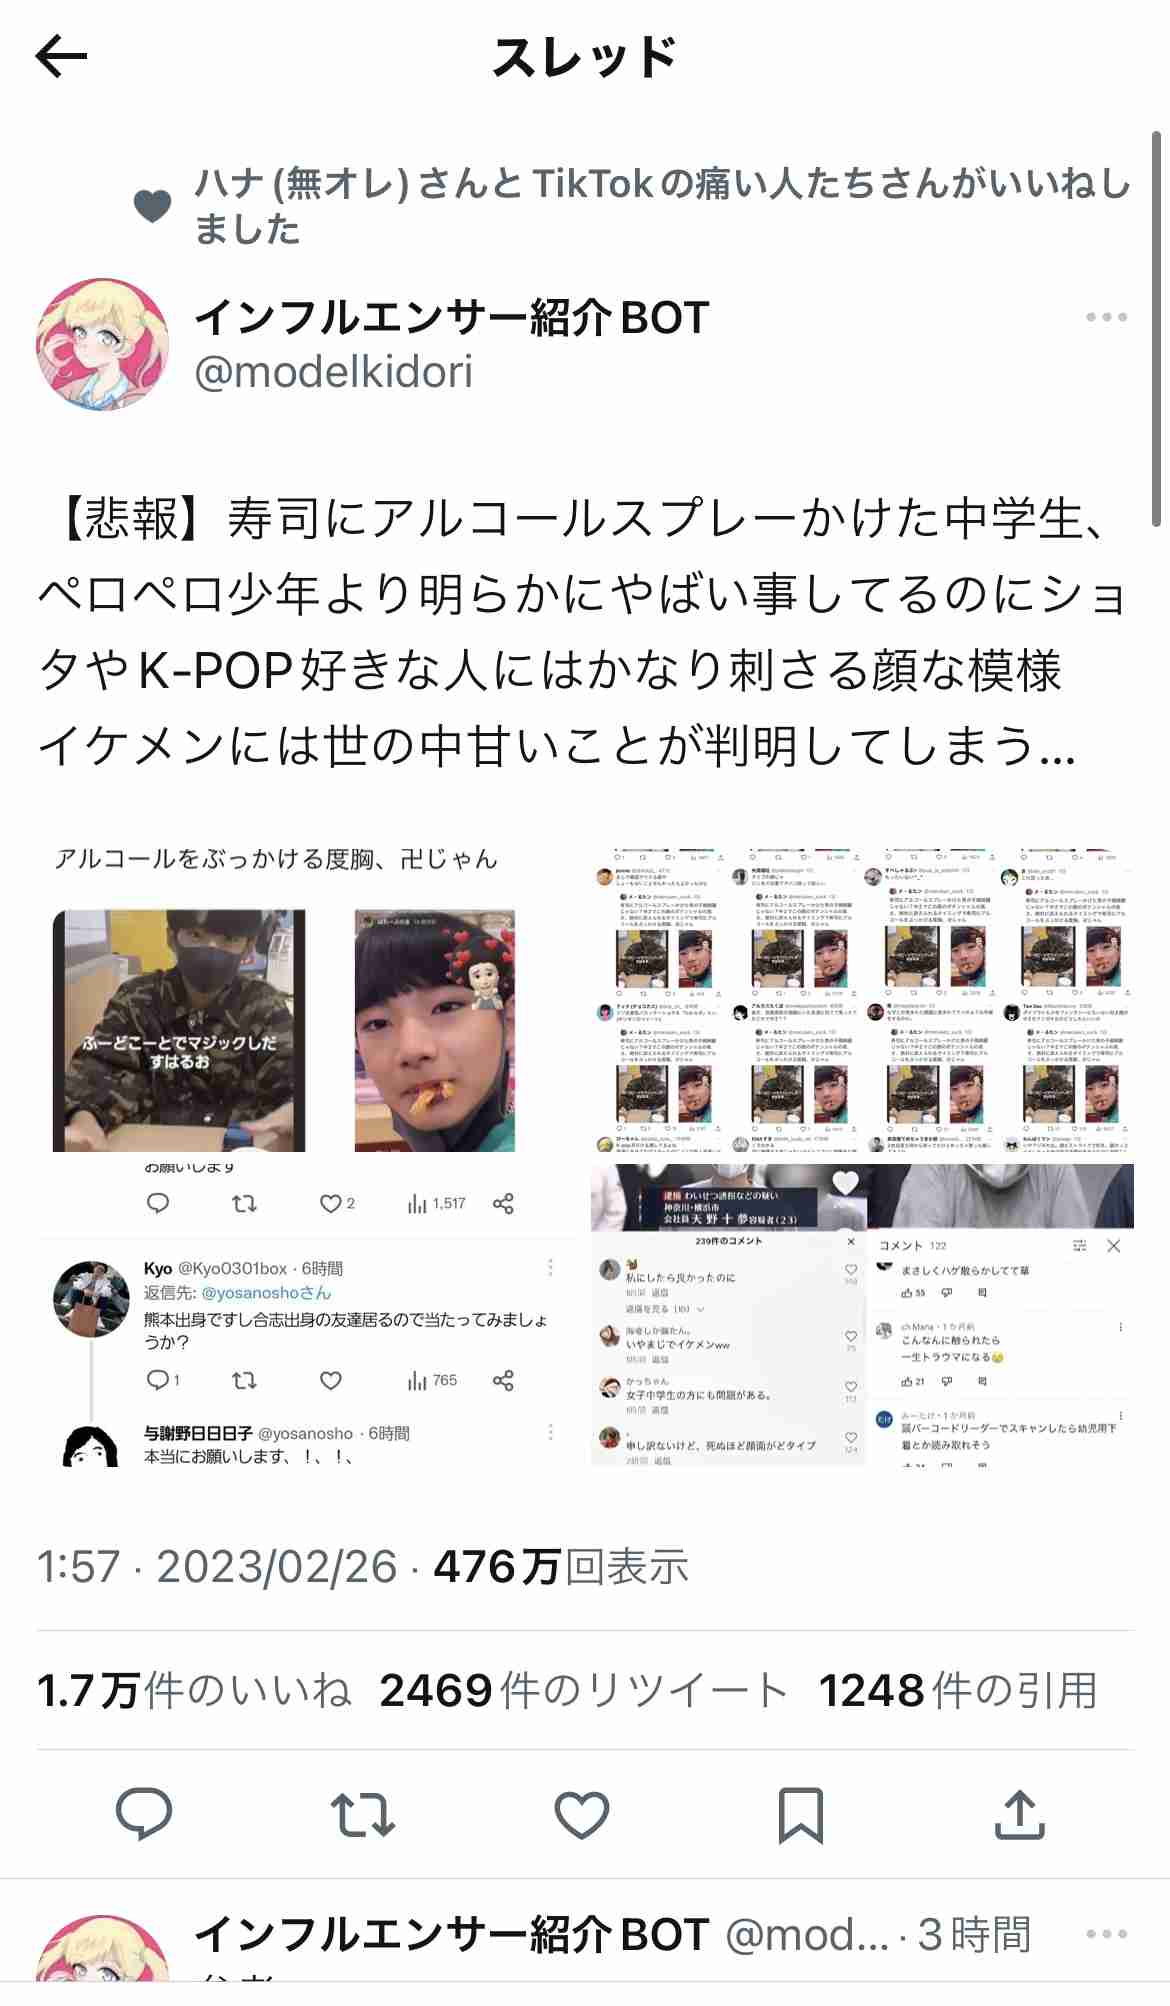Viewport: 1170px width, 2006px height.
Task: Bookmark this tweet
Action: tap(801, 1814)
